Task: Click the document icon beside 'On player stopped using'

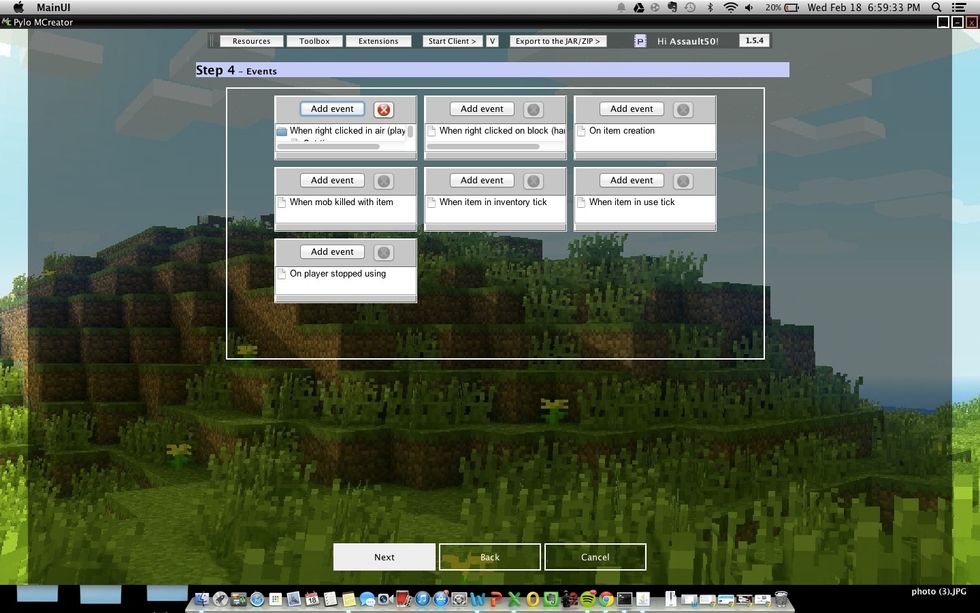Action: 282,274
